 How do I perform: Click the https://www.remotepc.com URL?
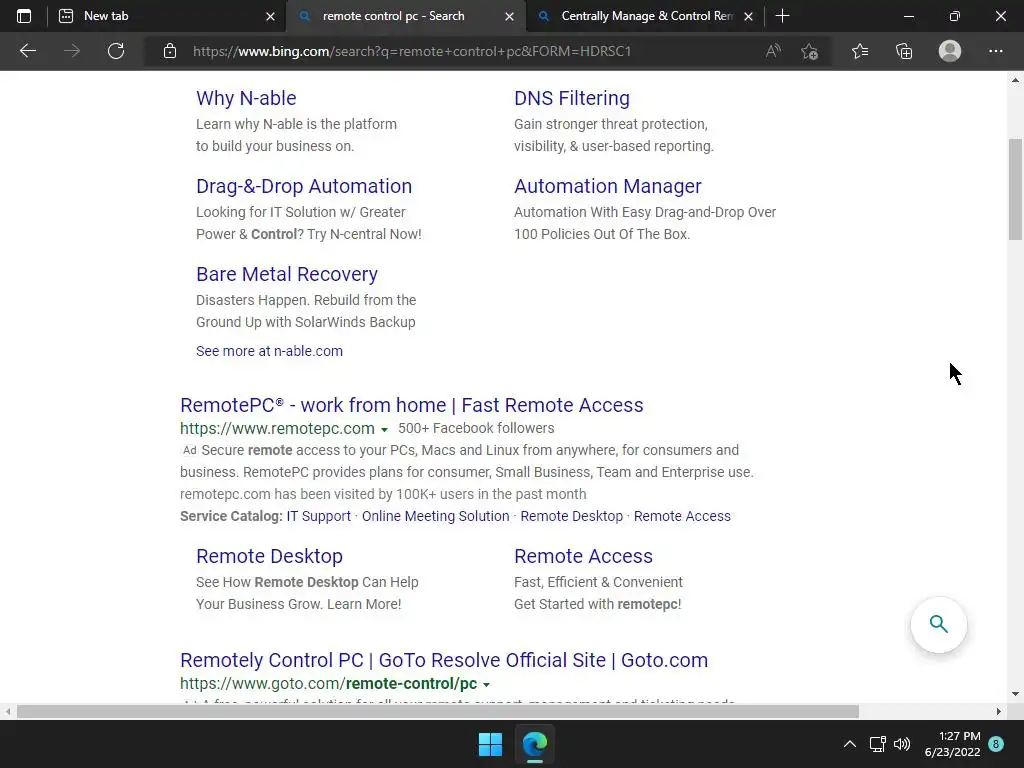(x=278, y=428)
